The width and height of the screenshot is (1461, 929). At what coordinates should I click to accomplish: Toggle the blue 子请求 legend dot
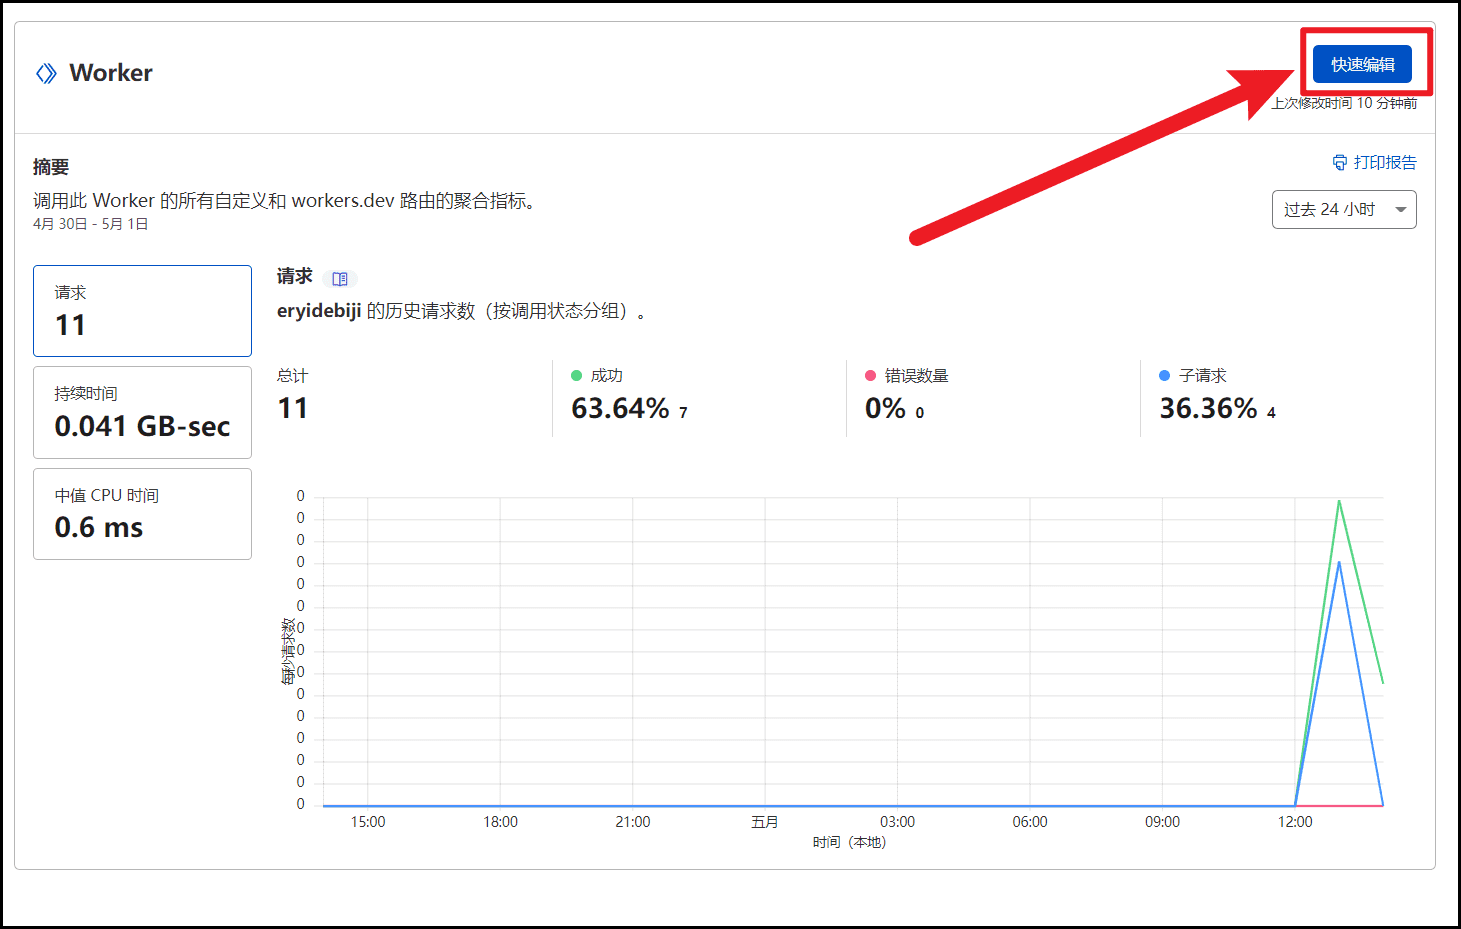coord(1164,376)
